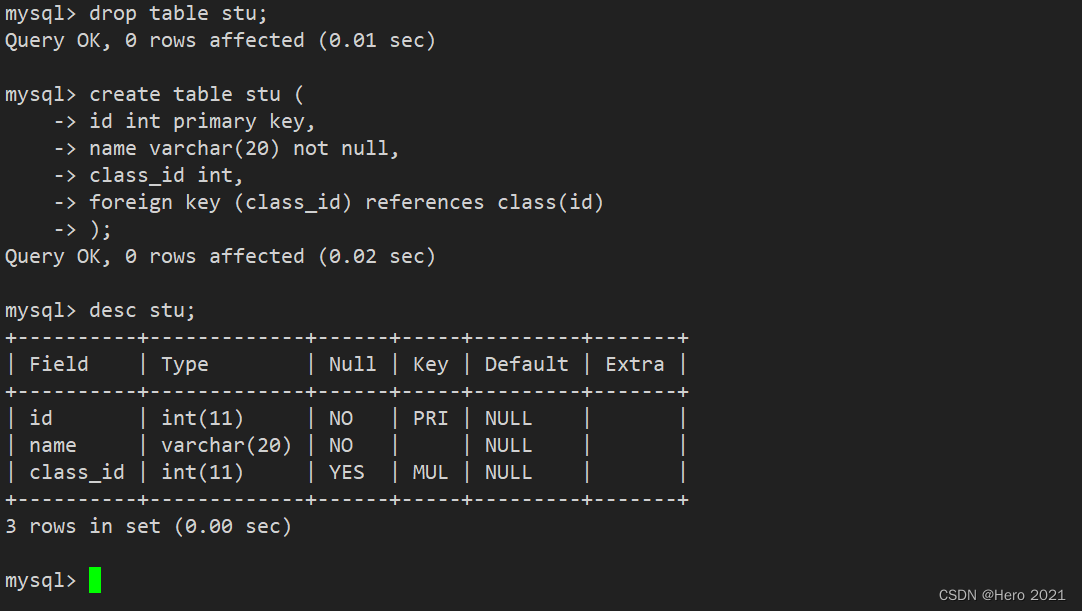Click the 'PRI' key value for id
Image resolution: width=1082 pixels, height=611 pixels.
pyautogui.click(x=431, y=418)
